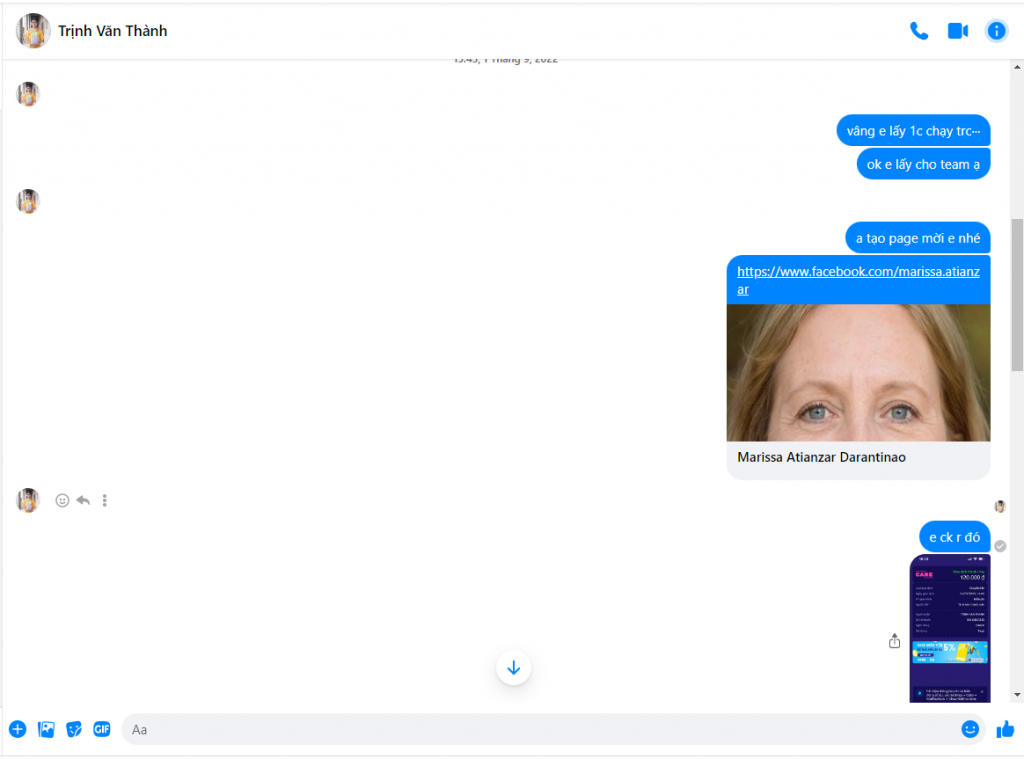Open the sent payment screenshot image
This screenshot has height=759, width=1024.
(x=950, y=628)
